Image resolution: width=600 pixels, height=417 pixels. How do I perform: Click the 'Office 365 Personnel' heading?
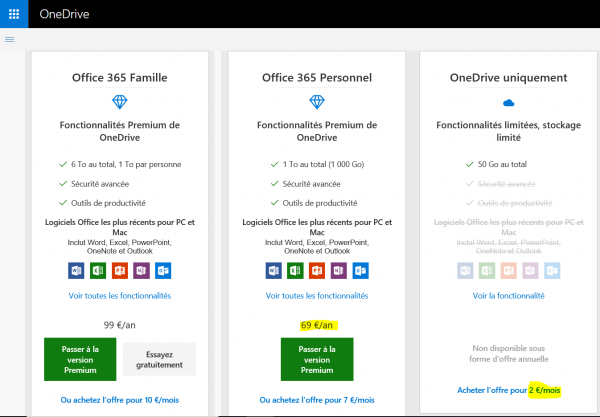pos(317,78)
